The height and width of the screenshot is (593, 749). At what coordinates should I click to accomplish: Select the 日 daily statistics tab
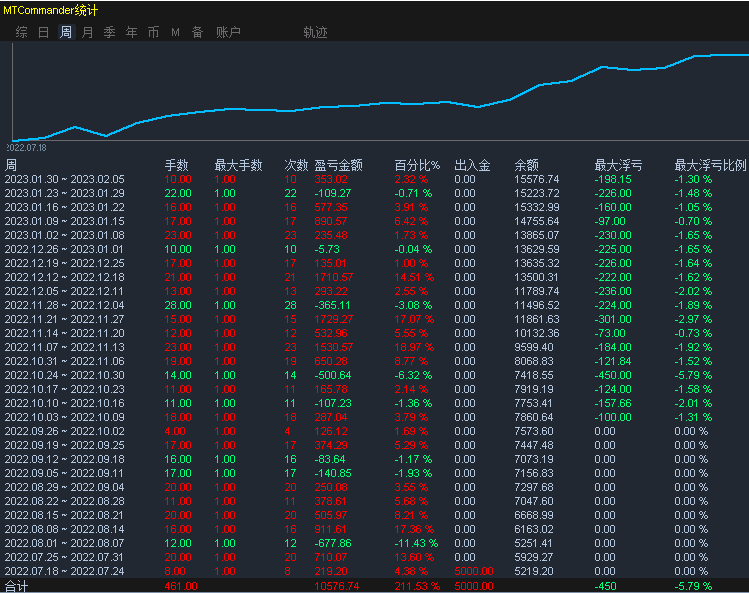[x=43, y=32]
